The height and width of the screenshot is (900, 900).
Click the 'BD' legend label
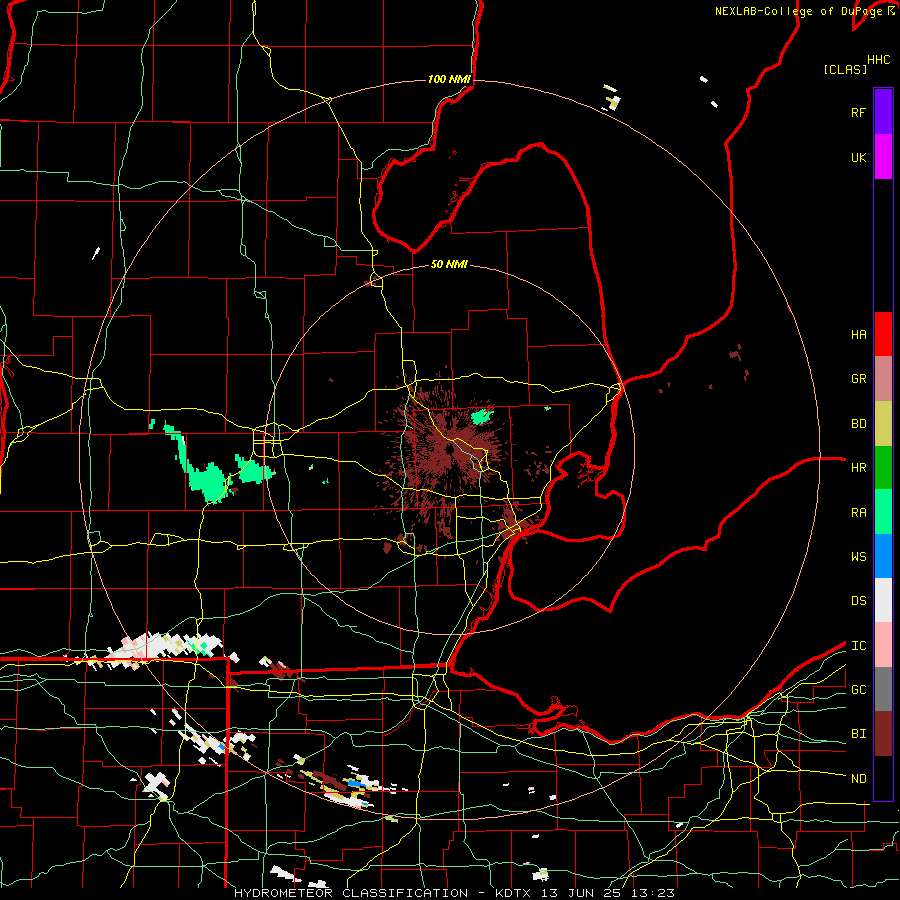(858, 424)
